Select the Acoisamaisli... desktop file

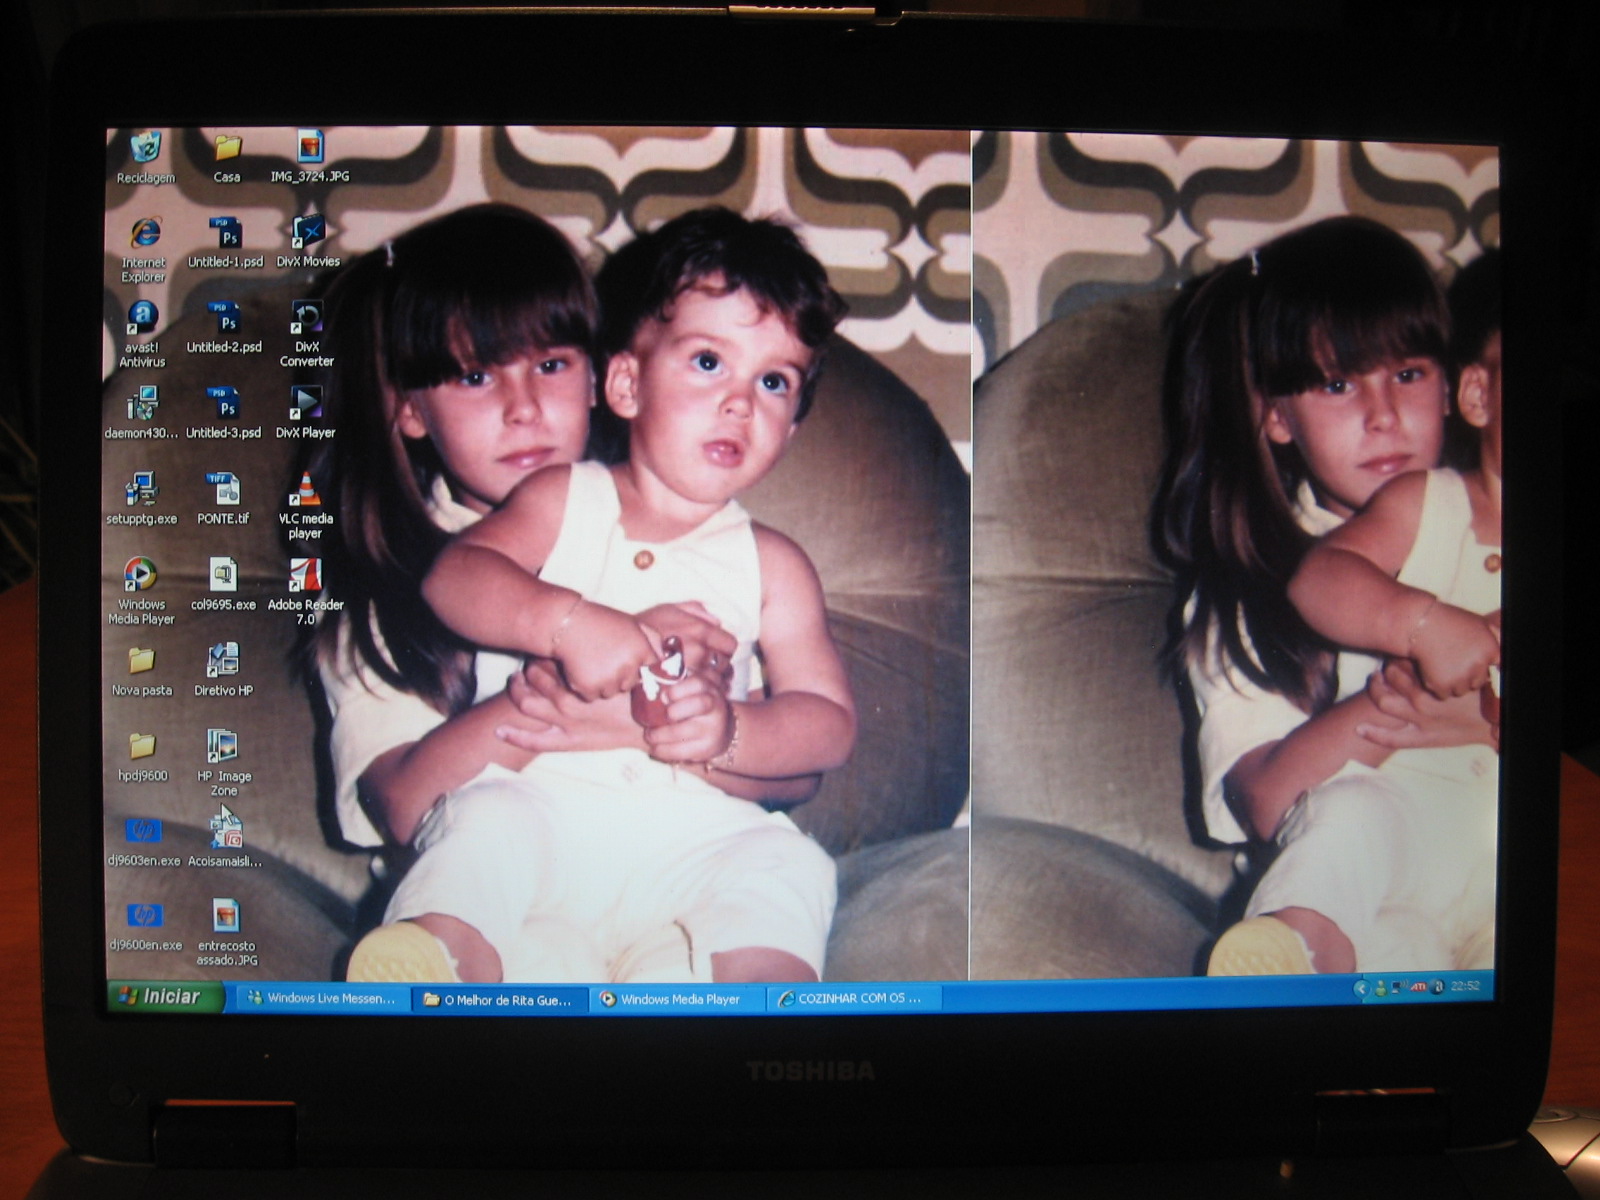(x=225, y=840)
